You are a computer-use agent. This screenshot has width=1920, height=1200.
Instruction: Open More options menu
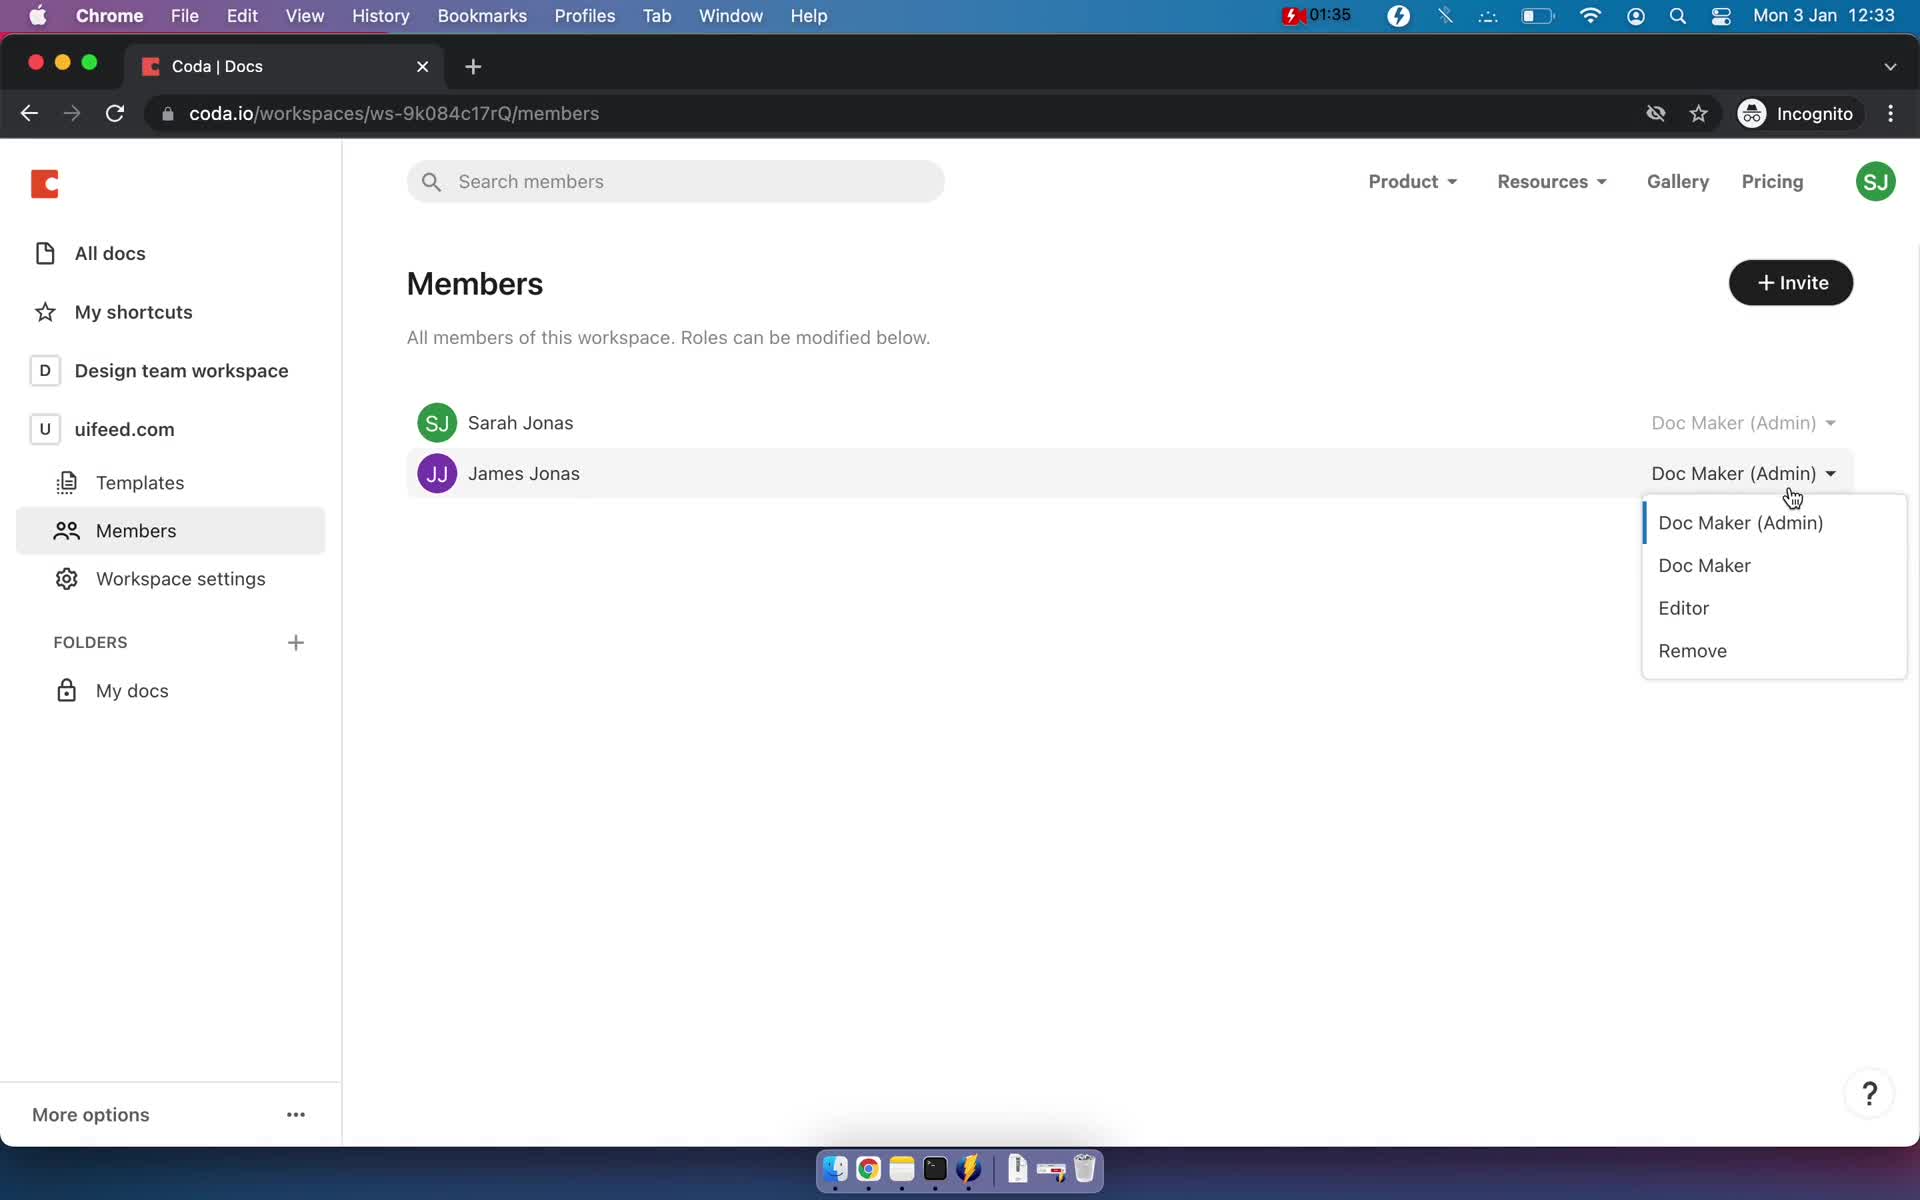tap(296, 1114)
